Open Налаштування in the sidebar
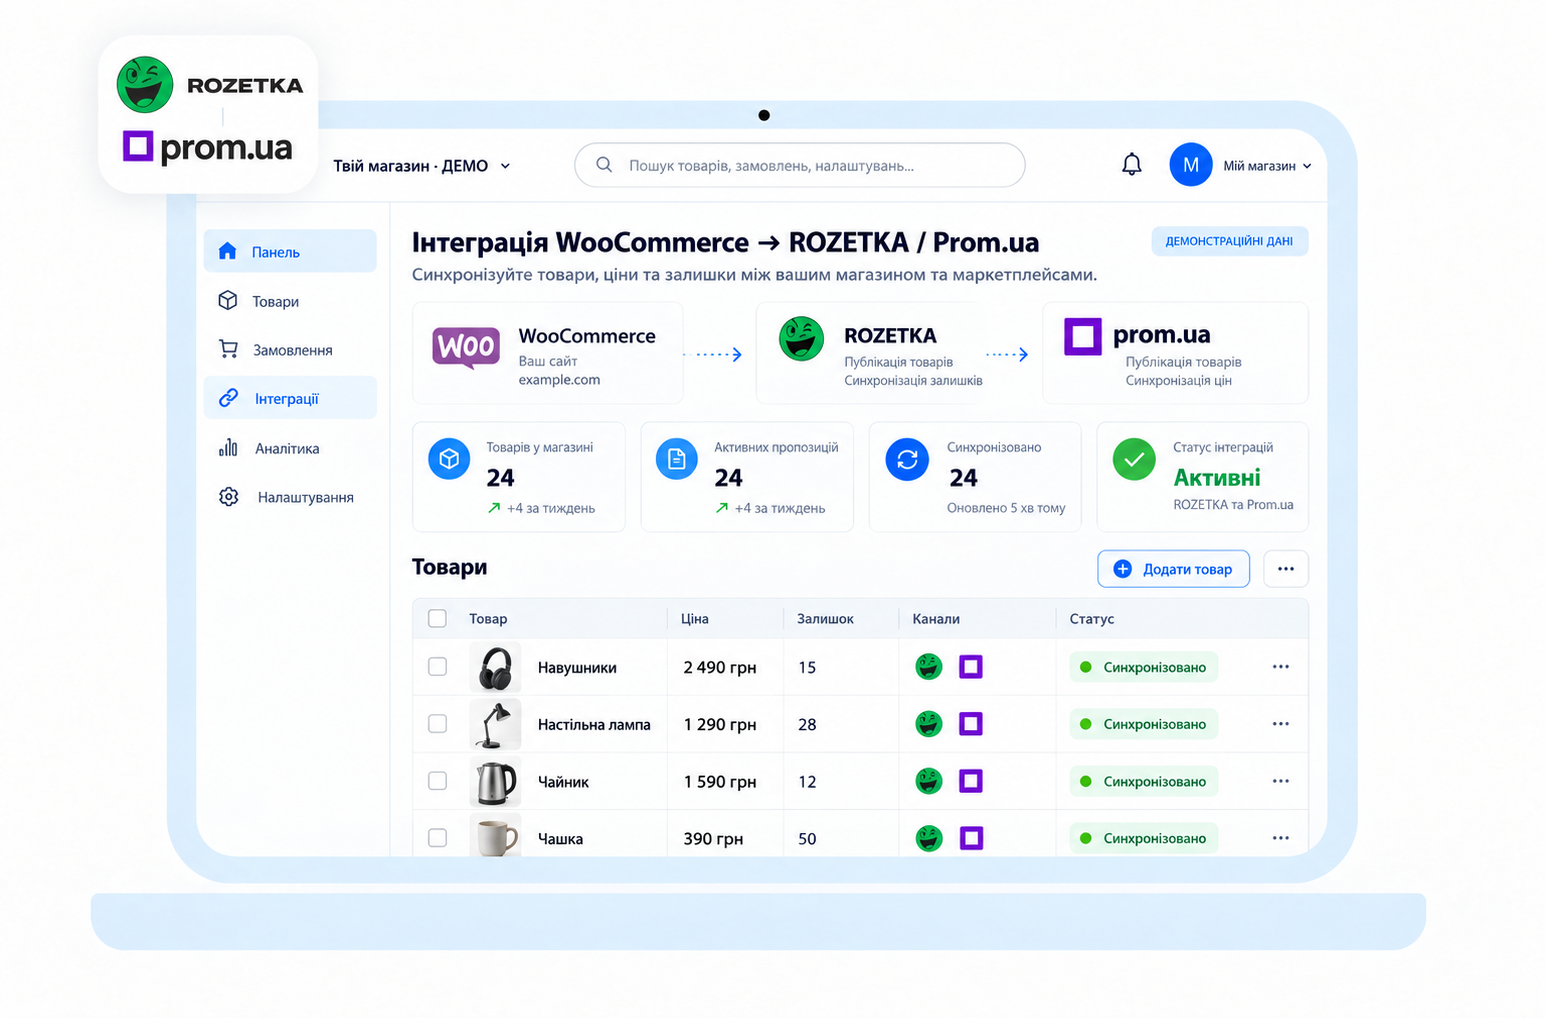Viewport: 1545px width, 1018px height. [x=290, y=497]
